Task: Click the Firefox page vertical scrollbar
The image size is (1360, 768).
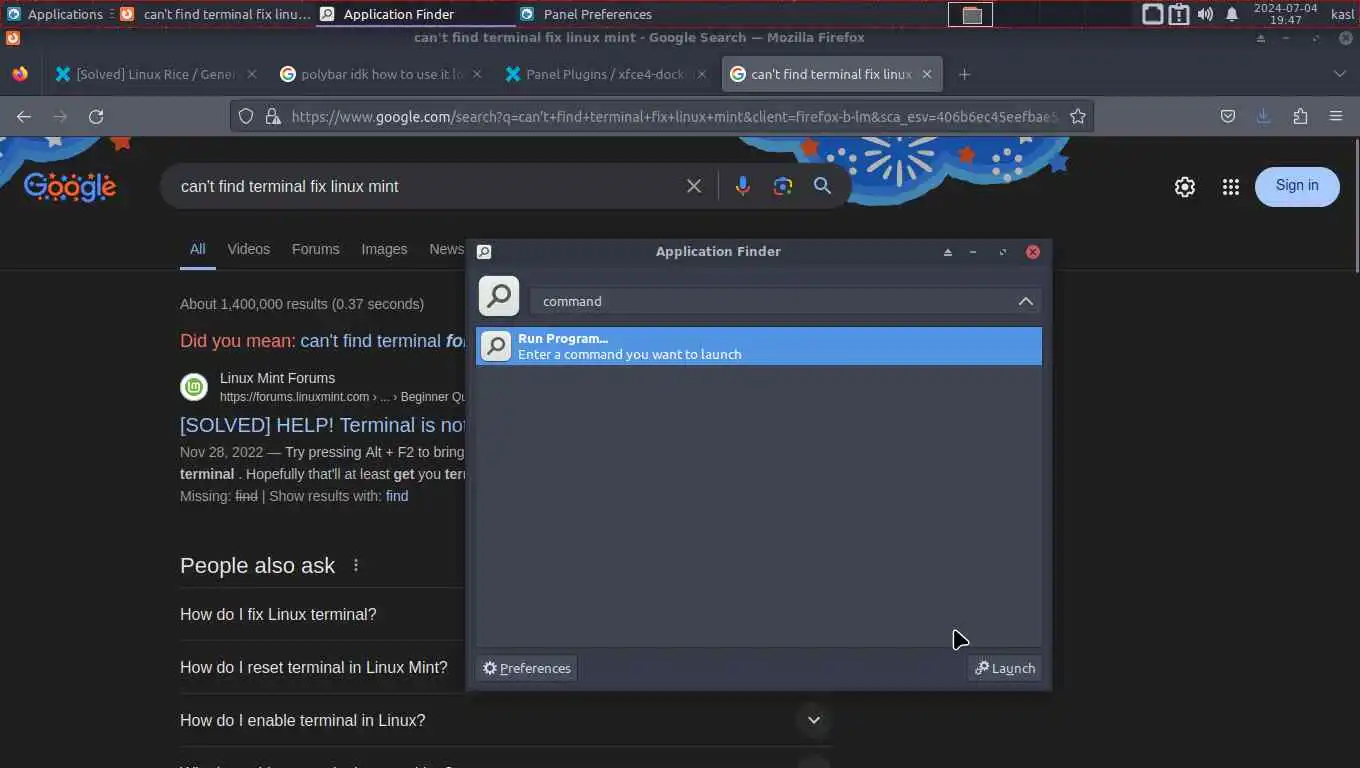Action: coord(1355,204)
